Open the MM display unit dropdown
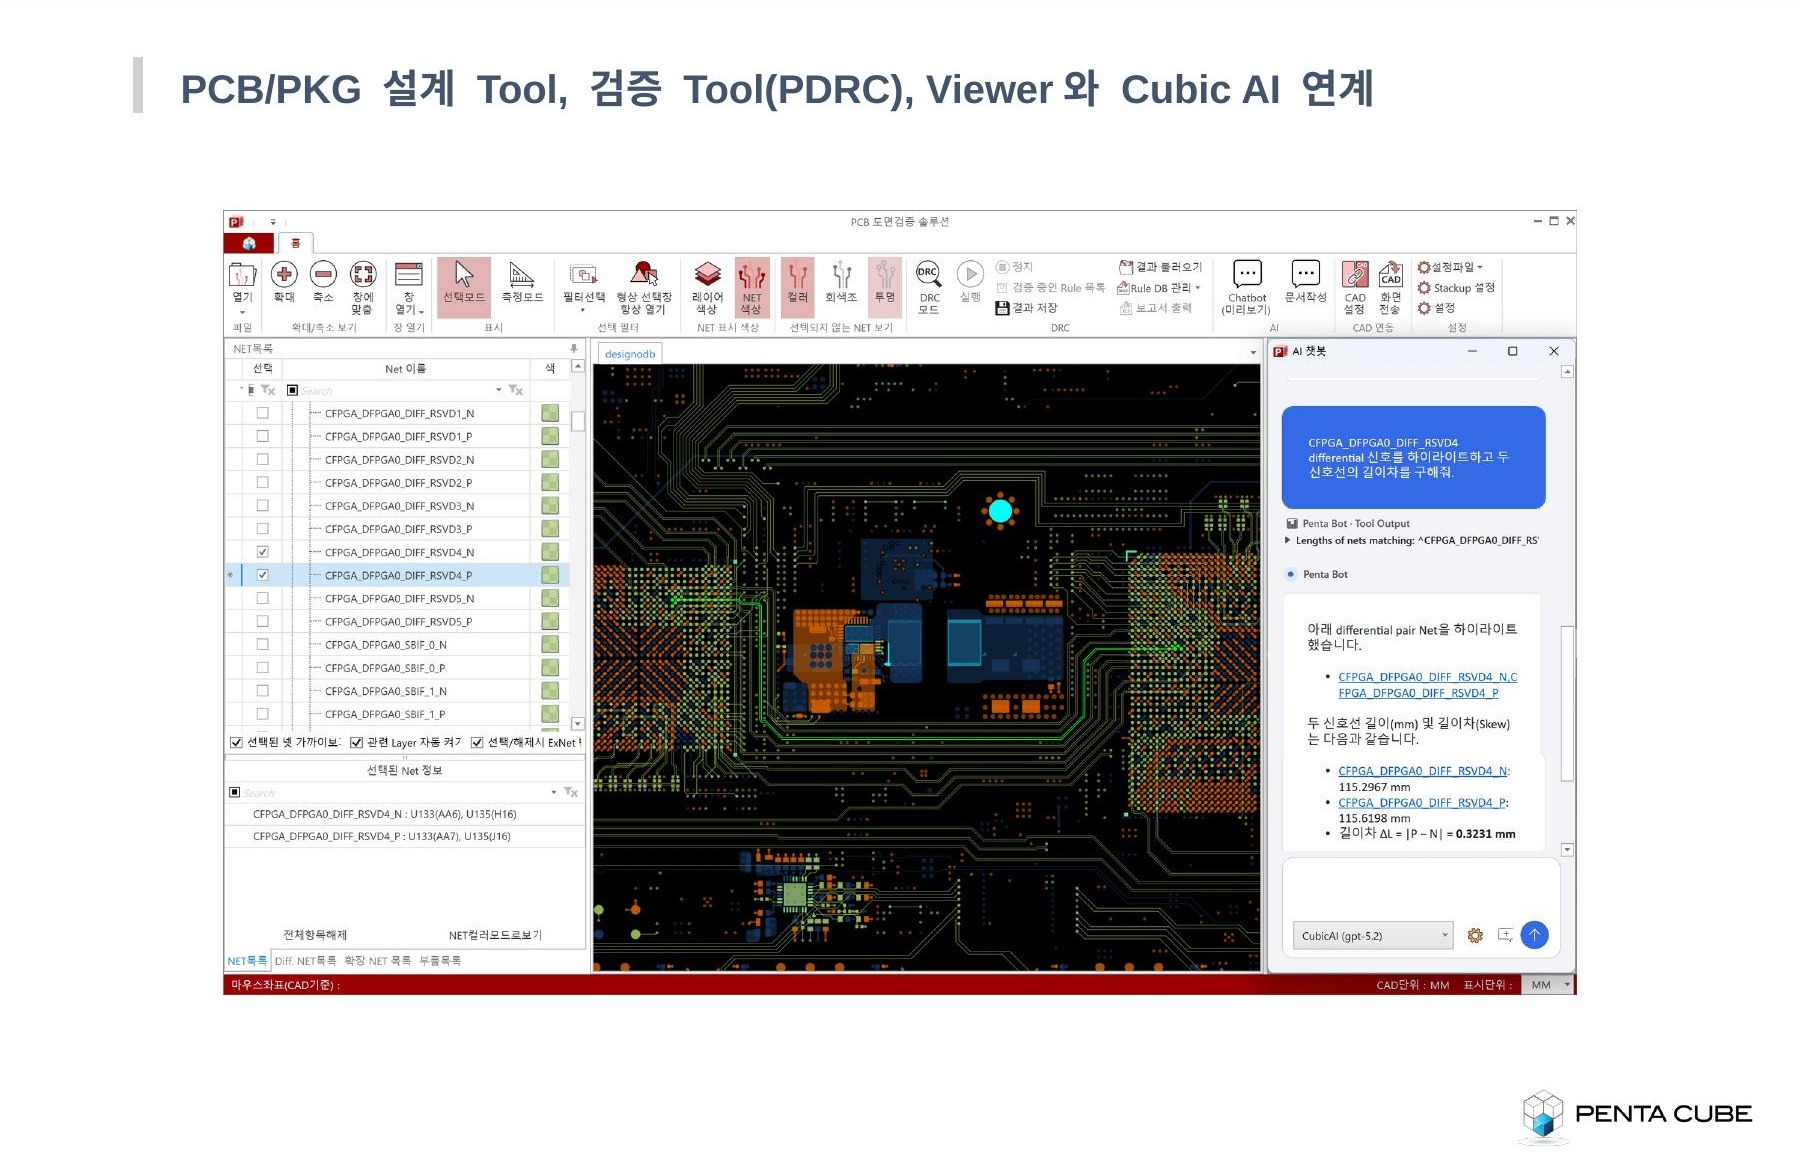 tap(1548, 985)
